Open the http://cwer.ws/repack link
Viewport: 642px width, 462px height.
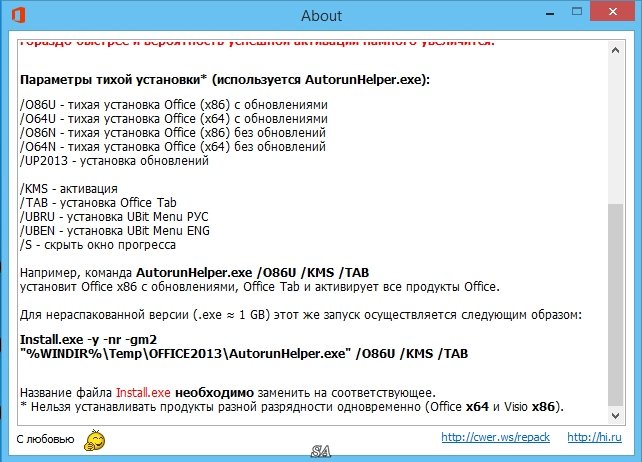coord(495,437)
